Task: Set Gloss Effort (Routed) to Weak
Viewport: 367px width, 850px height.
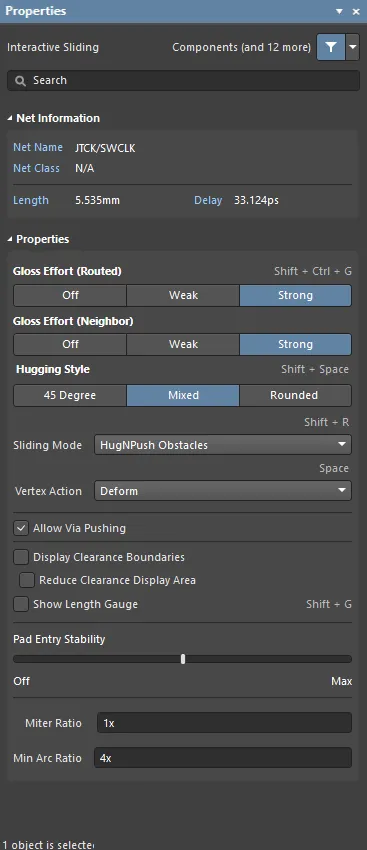Action: pyautogui.click(x=183, y=295)
